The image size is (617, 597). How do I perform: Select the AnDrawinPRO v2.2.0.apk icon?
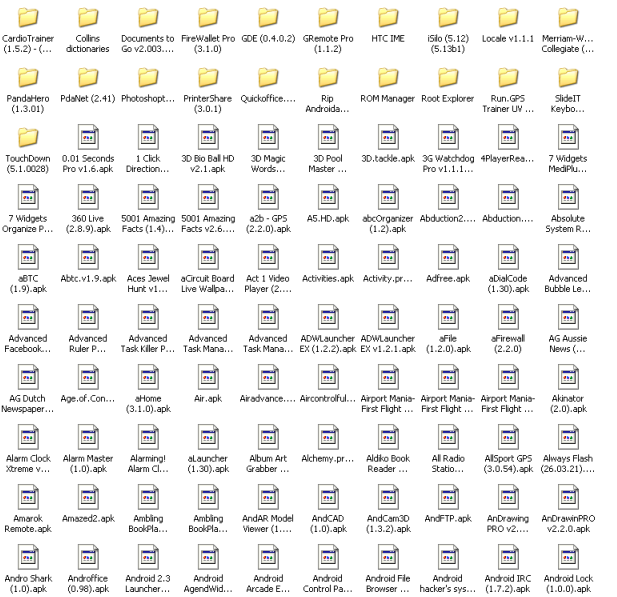tap(568, 497)
